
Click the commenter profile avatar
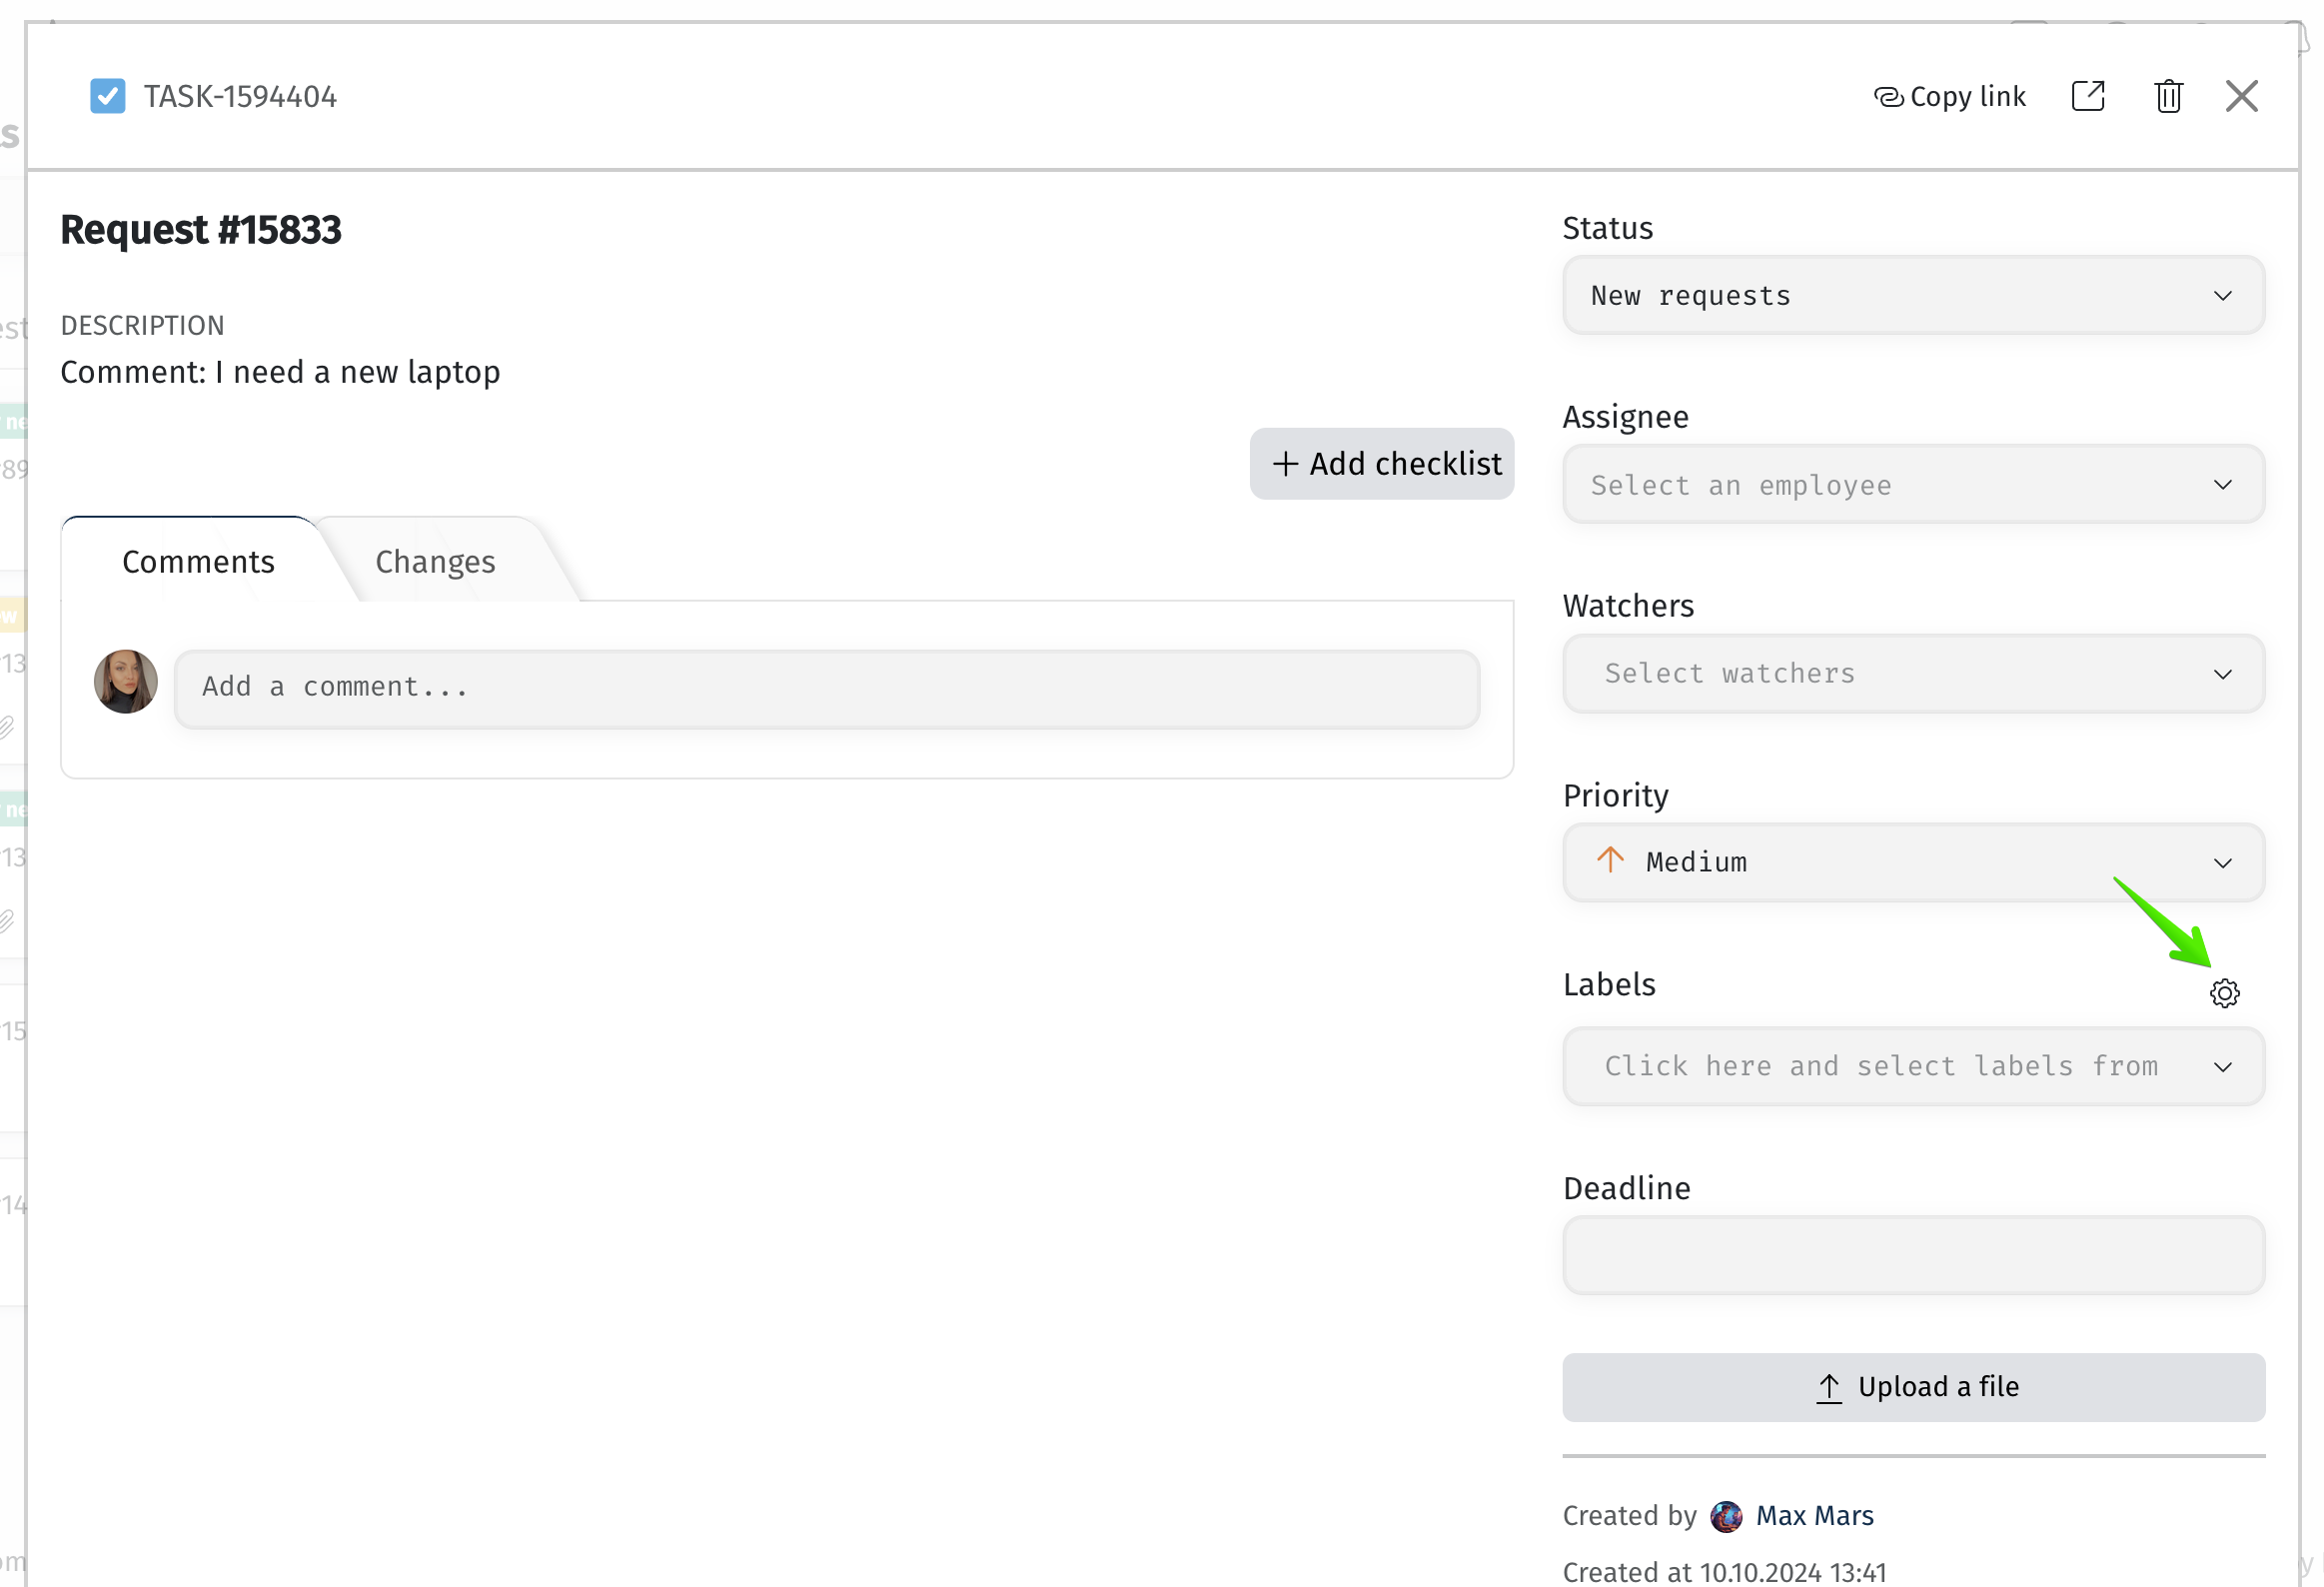point(126,682)
